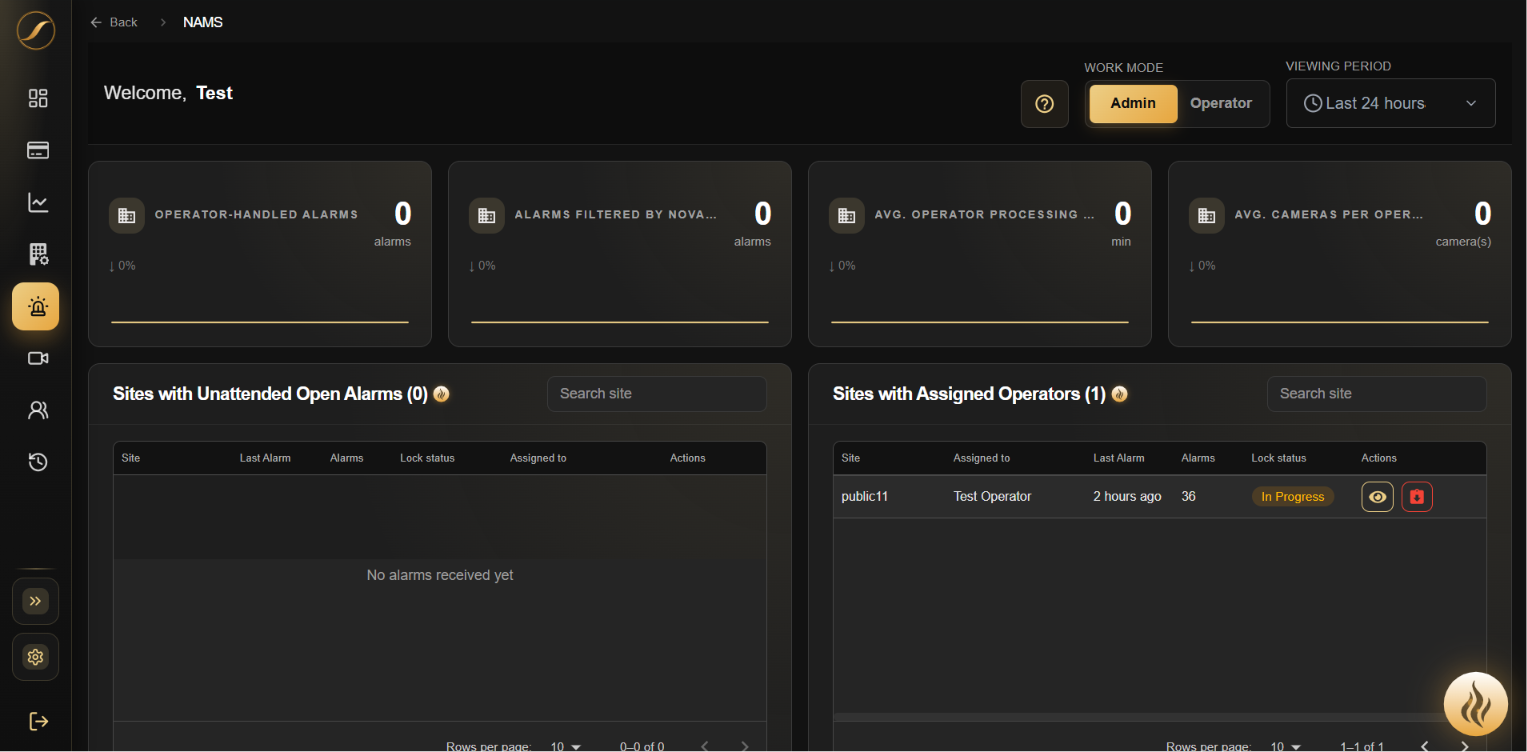1527x752 pixels.
Task: Open the dashboard grid icon in sidebar
Action: click(x=38, y=98)
